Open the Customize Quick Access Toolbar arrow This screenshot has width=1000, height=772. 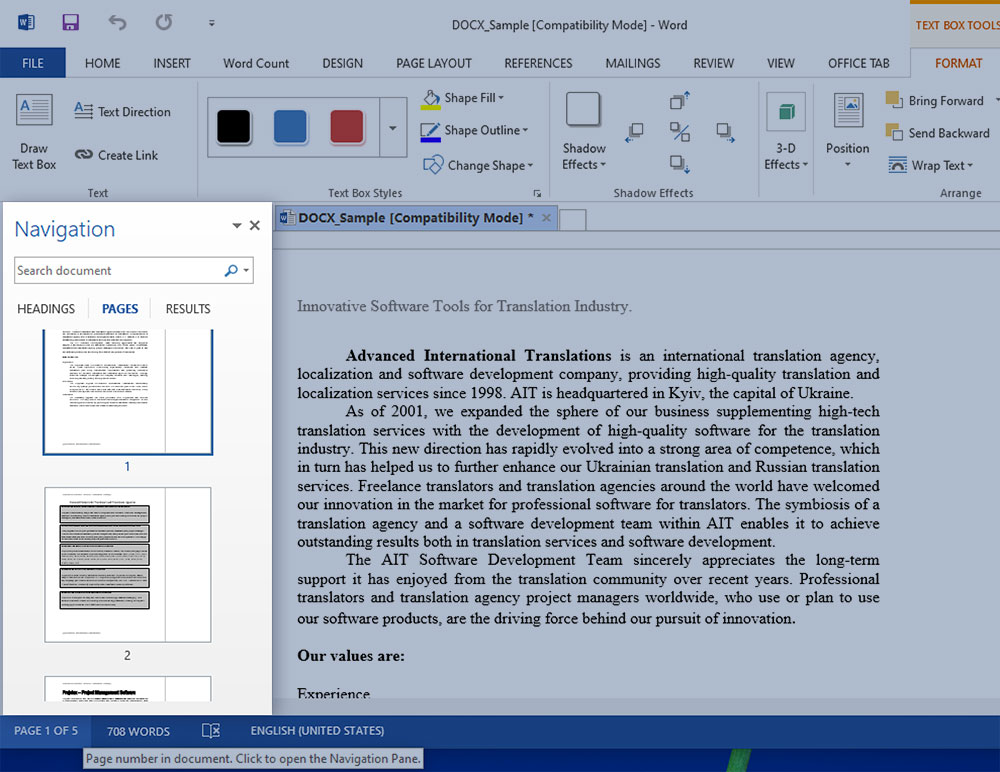tap(212, 23)
